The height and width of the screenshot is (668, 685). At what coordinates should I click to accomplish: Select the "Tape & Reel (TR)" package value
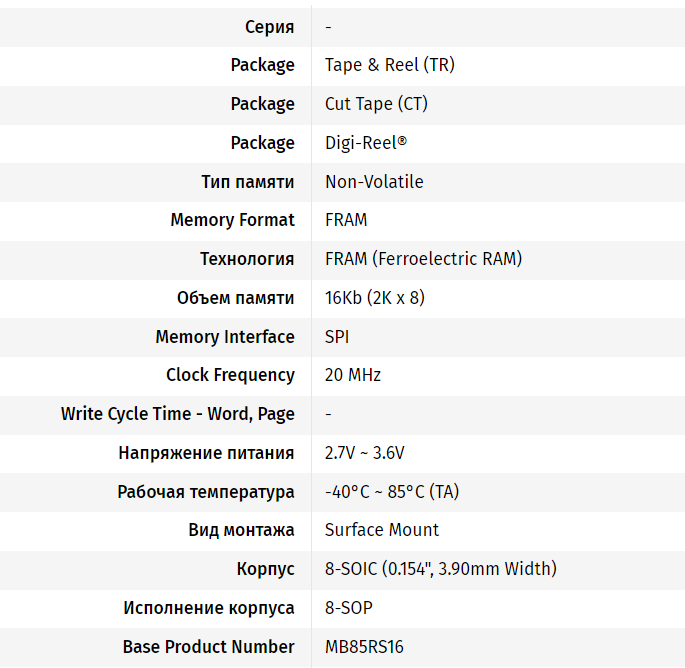tap(390, 65)
